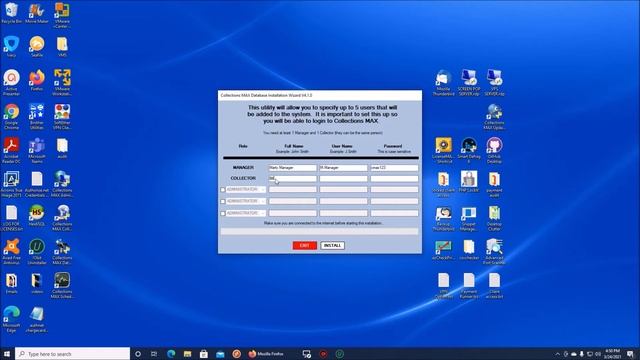Open SCREEN POP SERVER.rdp file

469,82
